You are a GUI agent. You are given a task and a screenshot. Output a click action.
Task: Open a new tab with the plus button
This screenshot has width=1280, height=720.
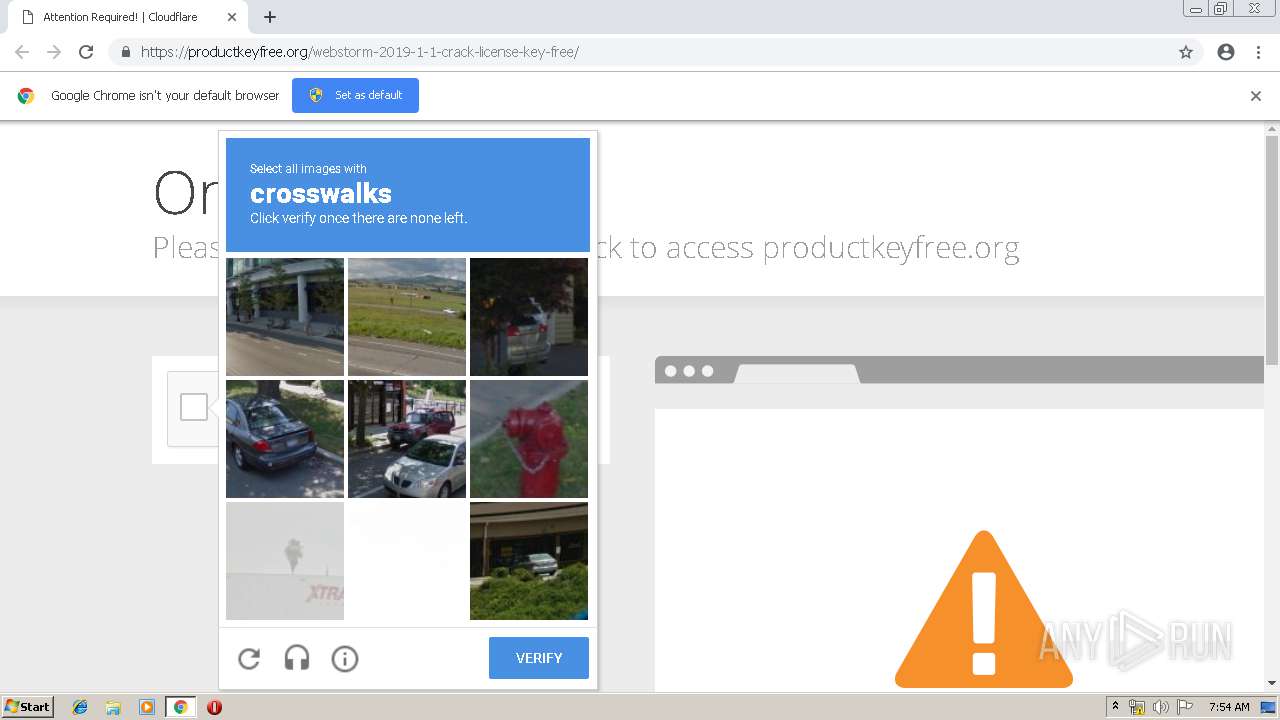click(x=270, y=17)
